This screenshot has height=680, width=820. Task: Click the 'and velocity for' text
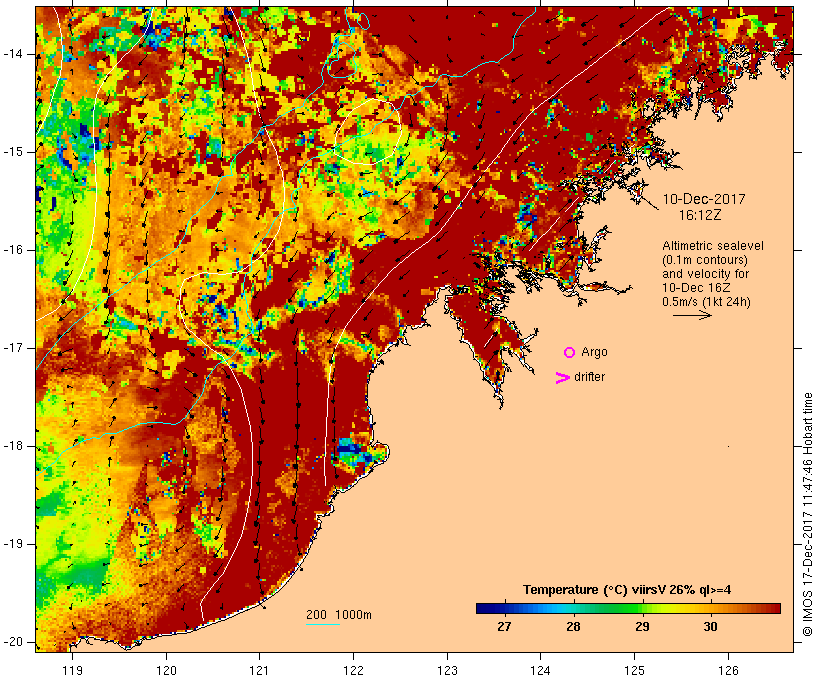click(x=705, y=274)
